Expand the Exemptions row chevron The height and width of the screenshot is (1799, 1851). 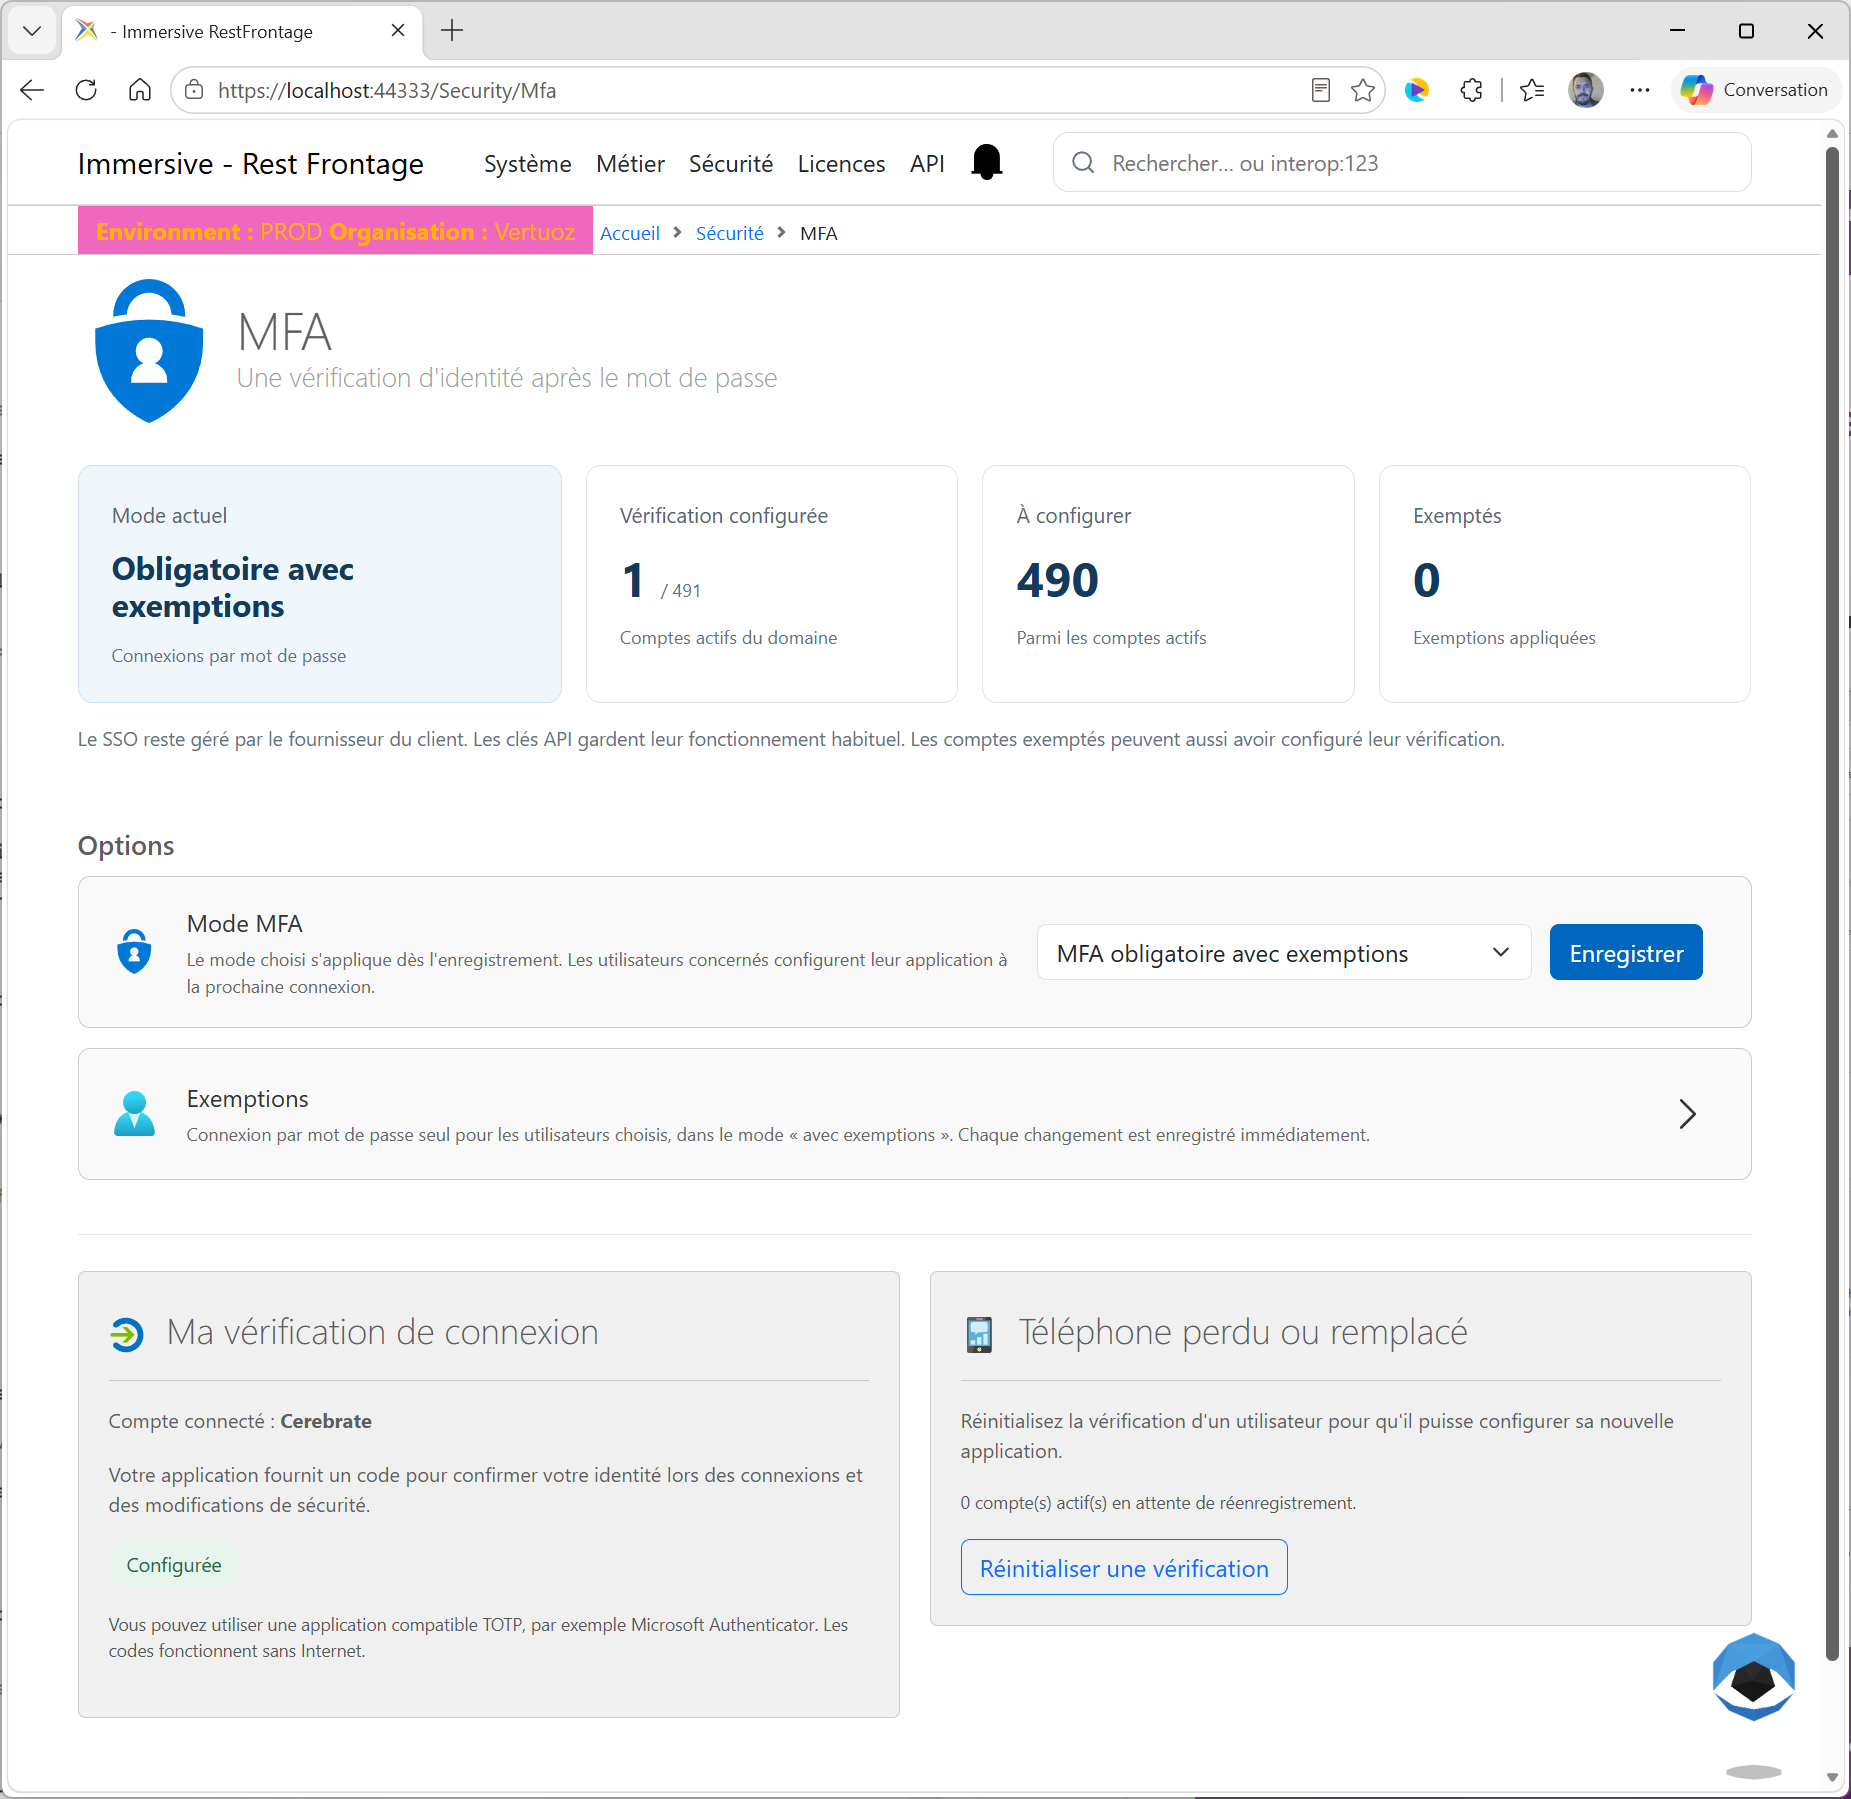point(1687,1114)
